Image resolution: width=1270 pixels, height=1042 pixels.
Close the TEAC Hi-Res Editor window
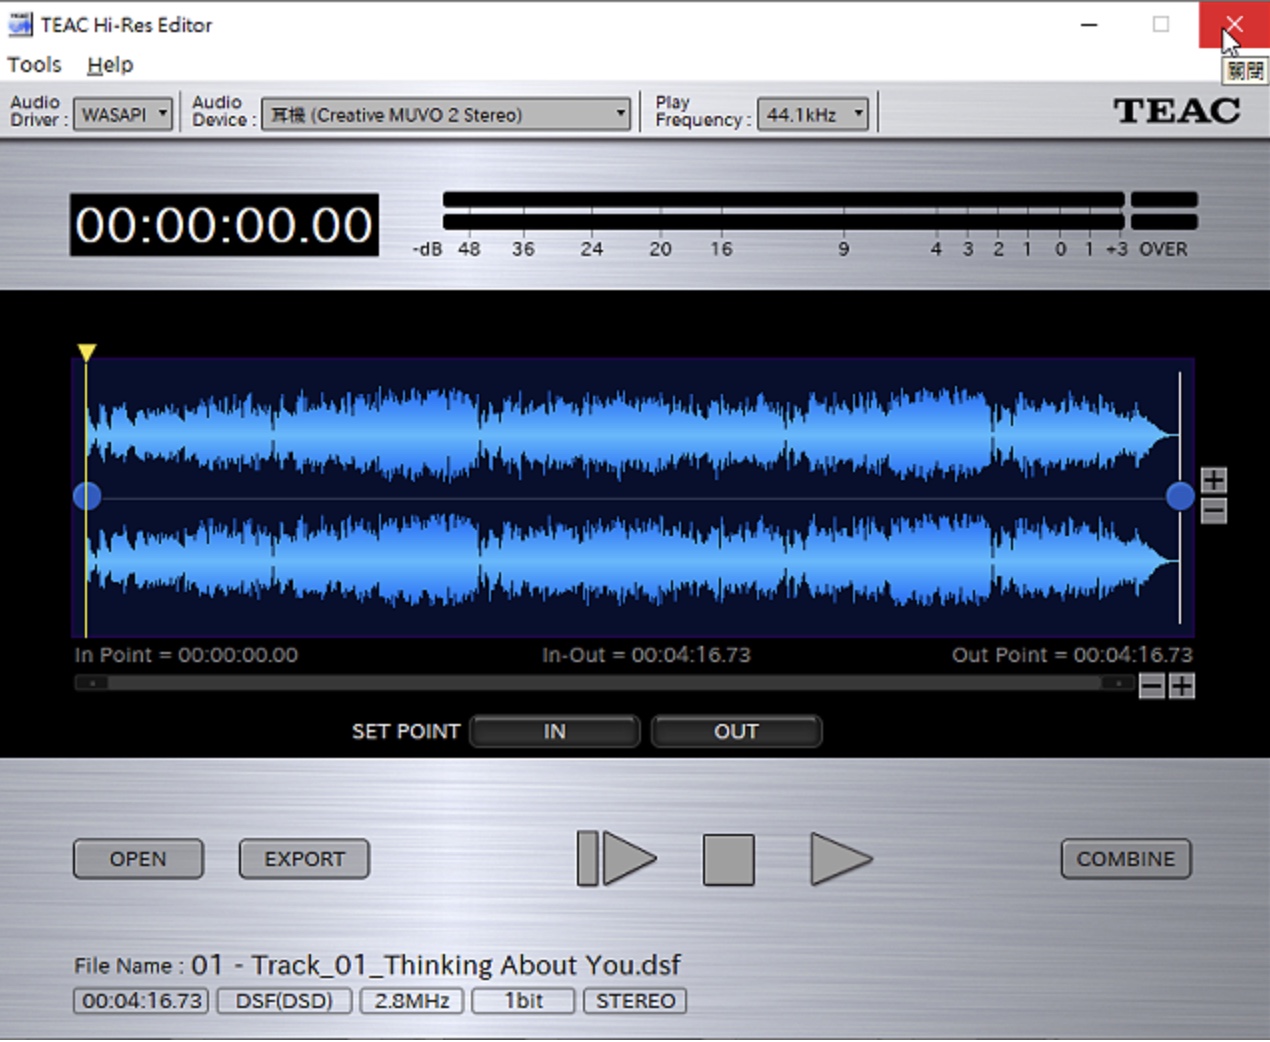[x=1234, y=24]
